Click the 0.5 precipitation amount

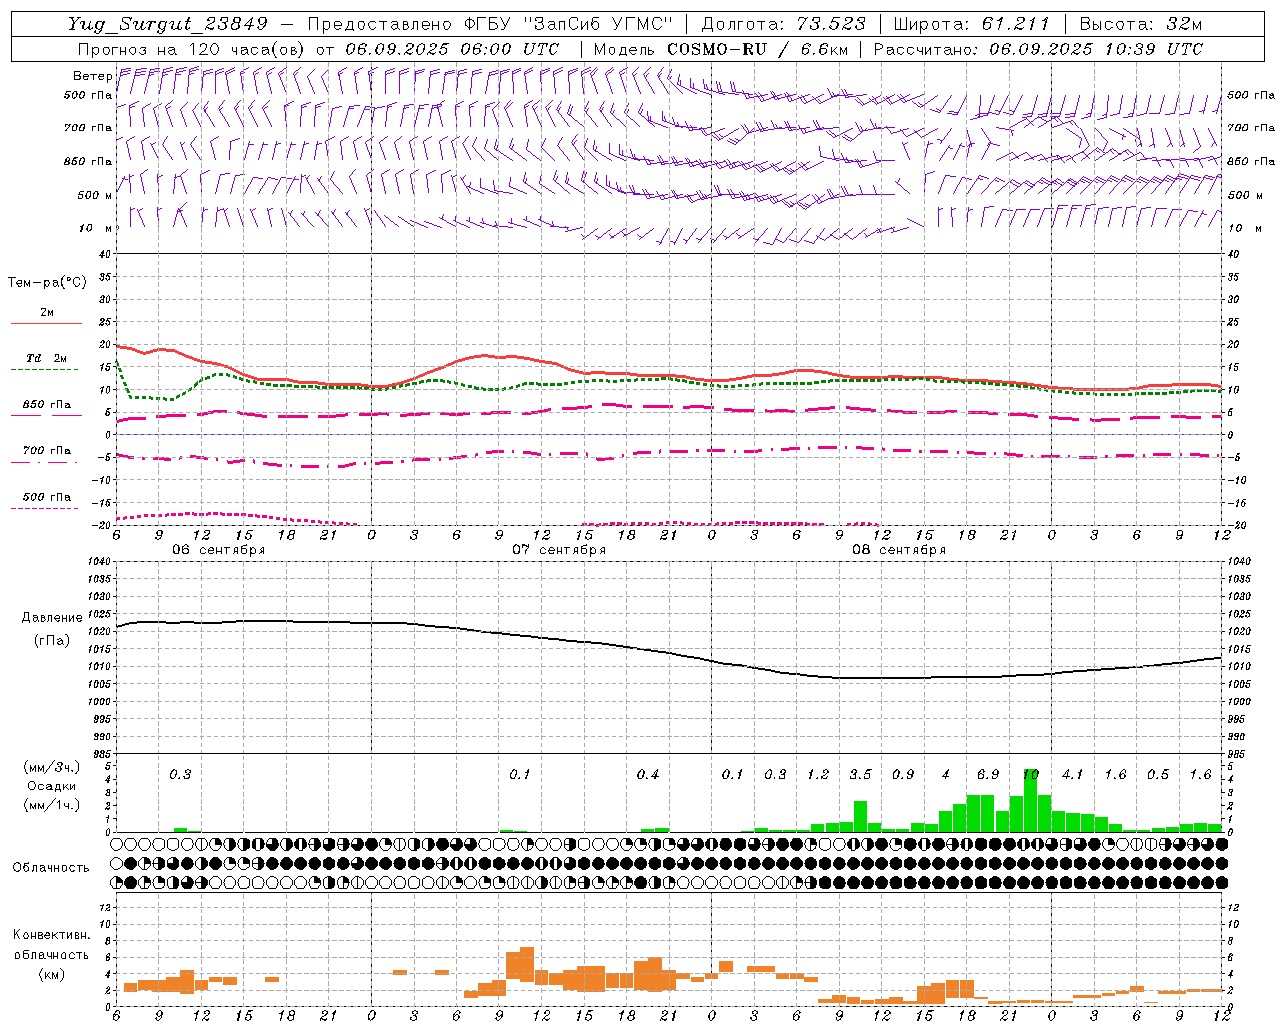click(x=1158, y=774)
